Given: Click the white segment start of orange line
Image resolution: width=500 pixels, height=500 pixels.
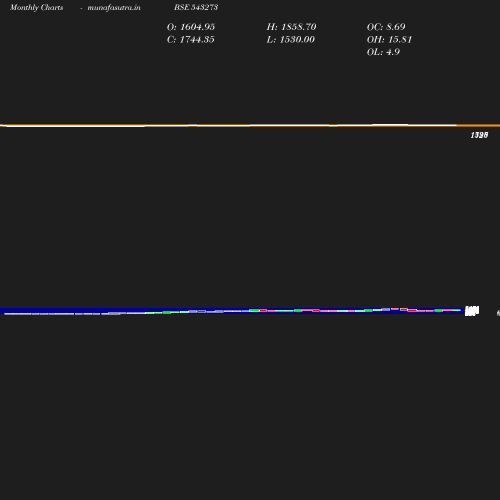Looking at the screenshot, I should pos(3,126).
